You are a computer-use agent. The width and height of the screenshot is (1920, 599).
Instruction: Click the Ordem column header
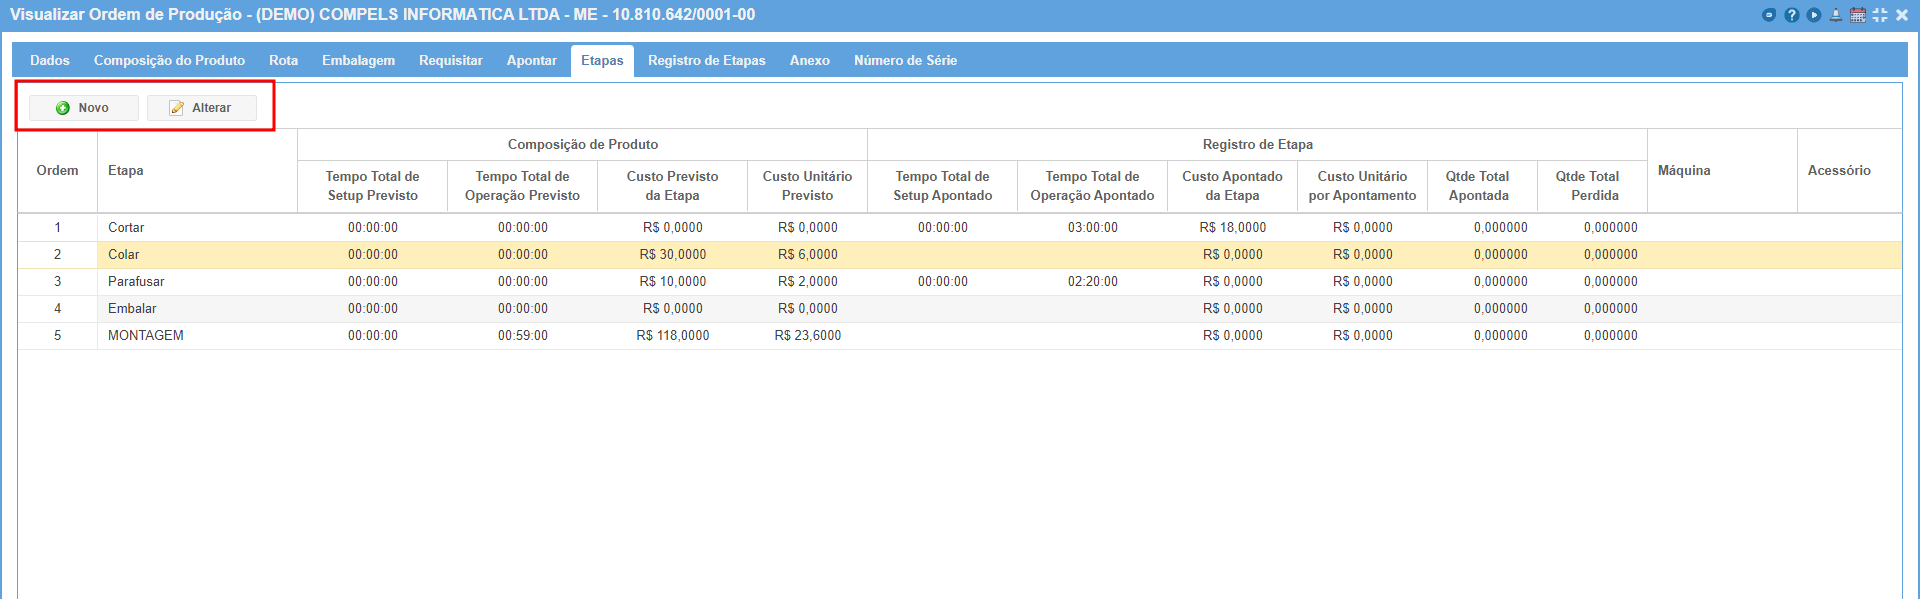point(57,171)
